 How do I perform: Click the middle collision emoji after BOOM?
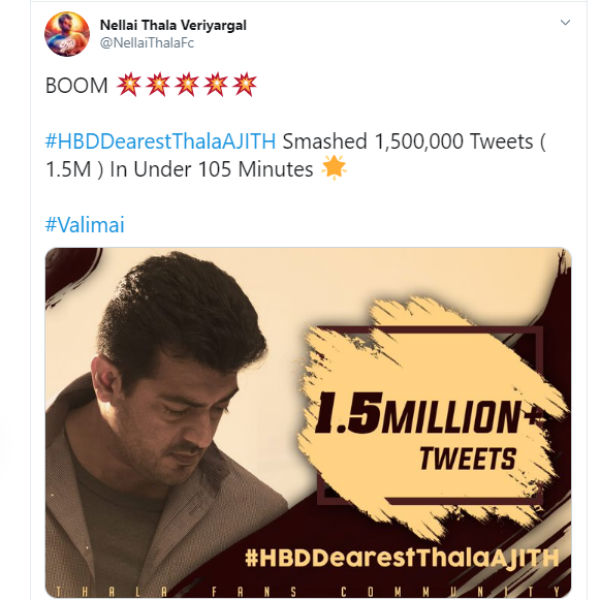point(186,86)
